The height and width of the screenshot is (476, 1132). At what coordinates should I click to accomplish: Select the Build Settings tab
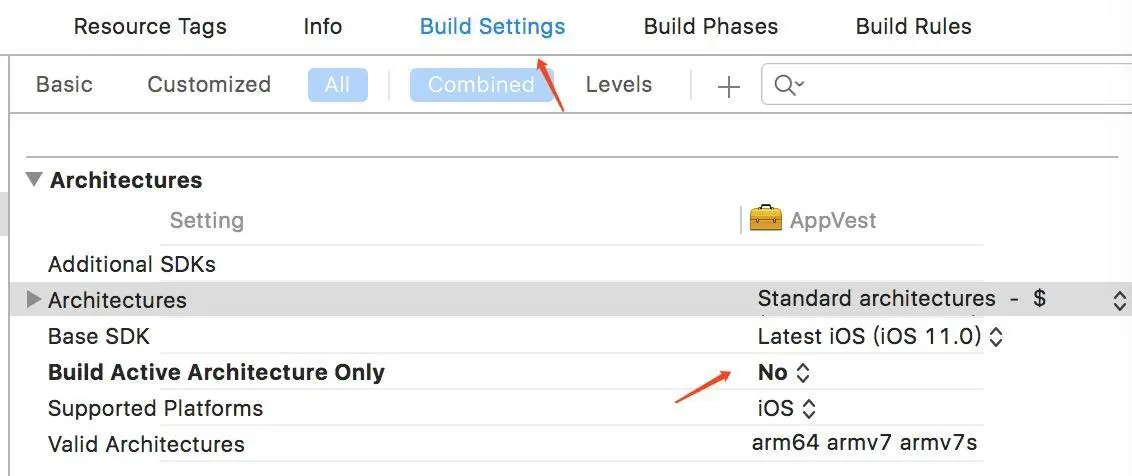pos(492,27)
